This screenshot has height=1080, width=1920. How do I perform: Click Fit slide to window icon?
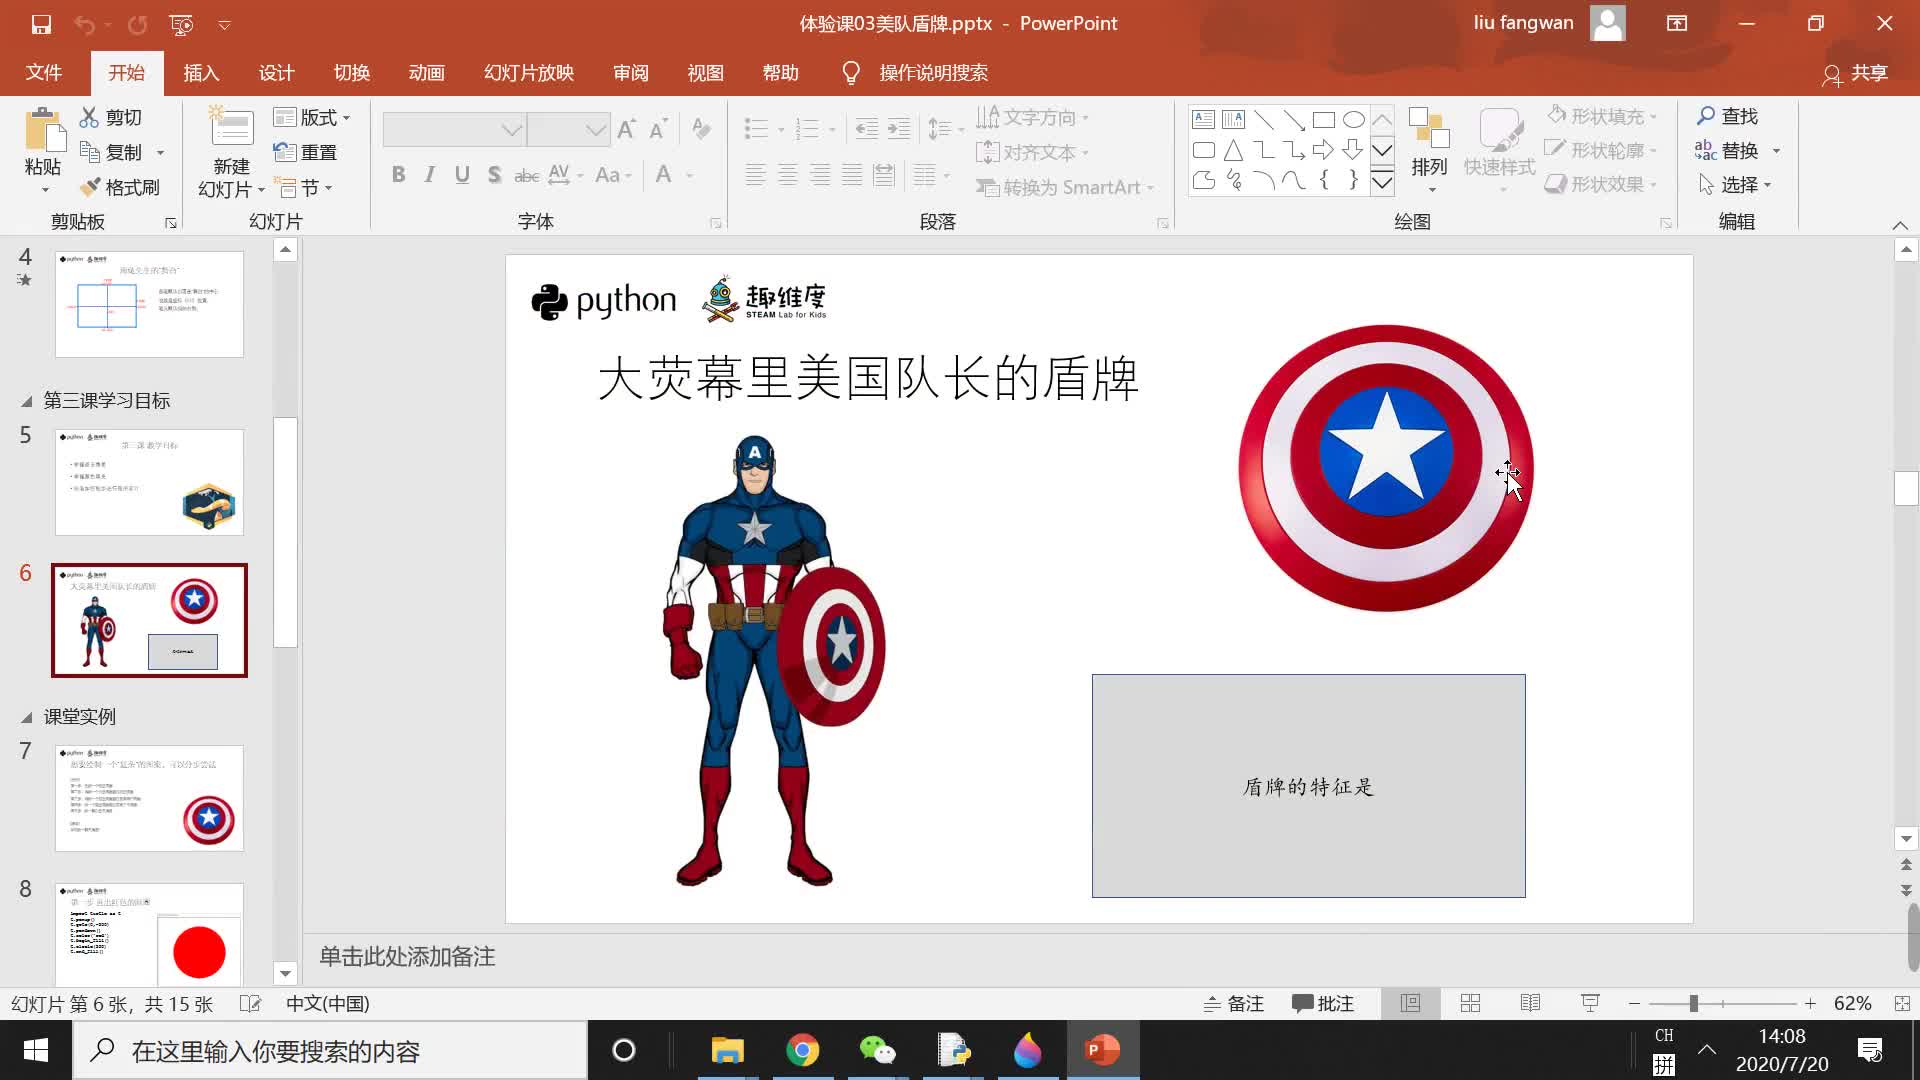coord(1902,1004)
